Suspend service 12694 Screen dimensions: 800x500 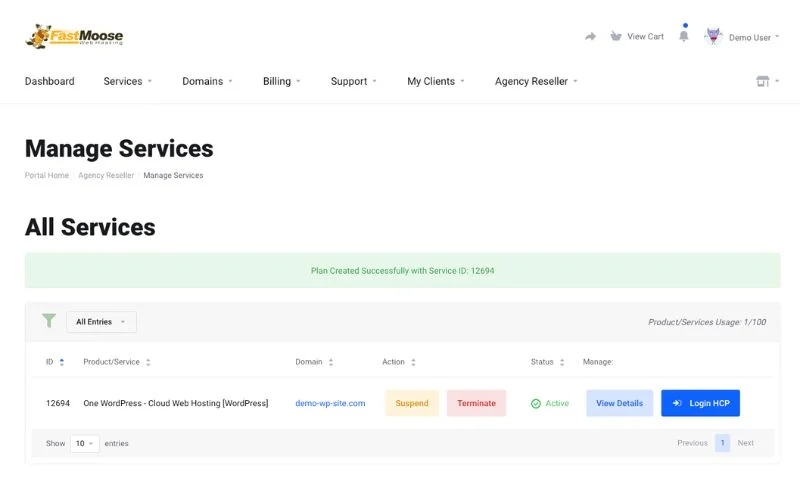412,403
